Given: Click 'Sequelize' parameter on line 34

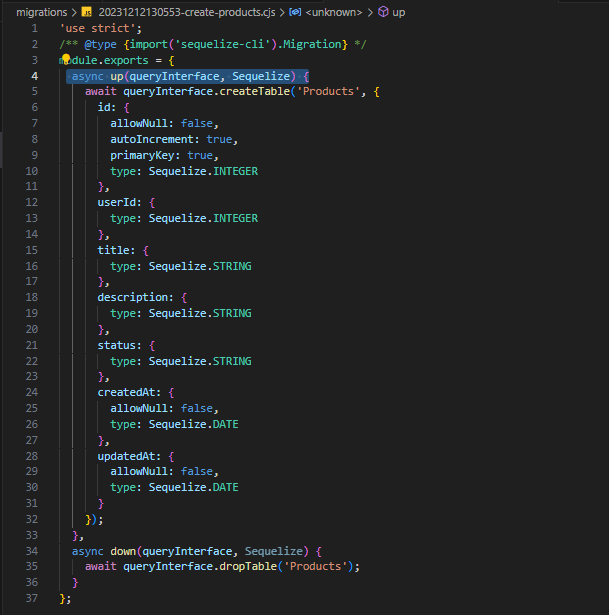Looking at the screenshot, I should coord(273,551).
